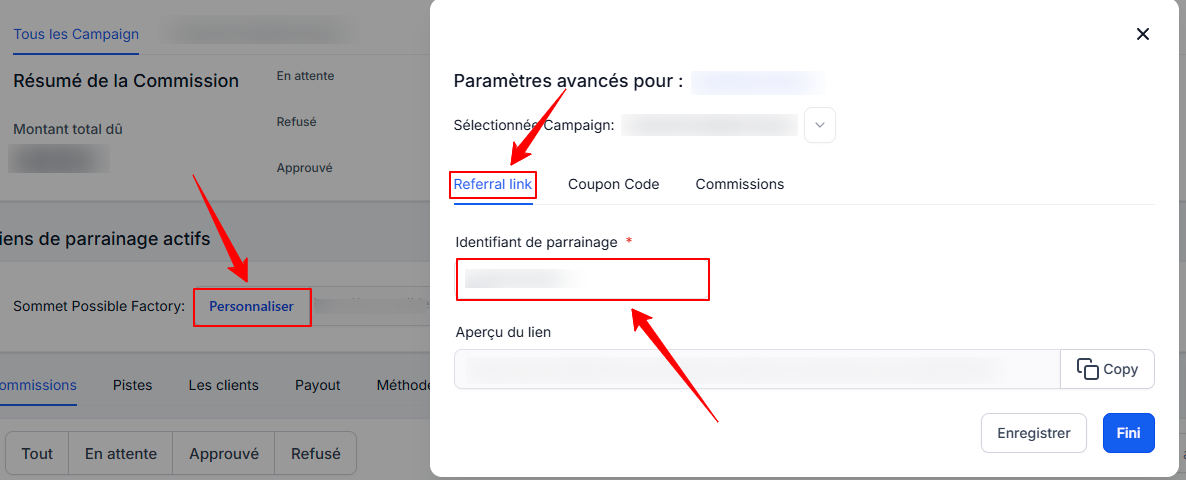This screenshot has width=1186, height=480.
Task: Close the advanced settings dialog
Action: [x=1143, y=34]
